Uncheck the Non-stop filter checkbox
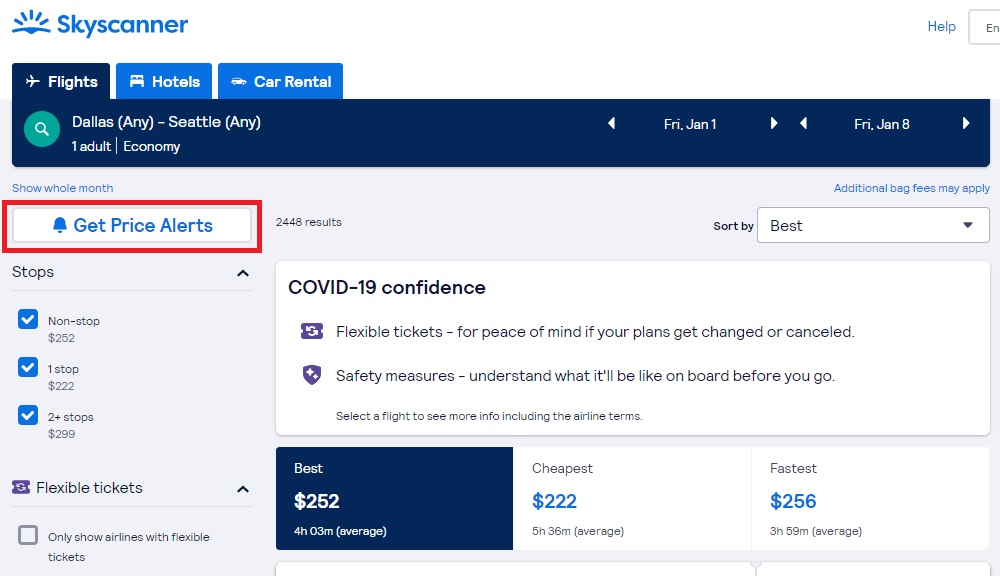1000x576 pixels. 28,319
